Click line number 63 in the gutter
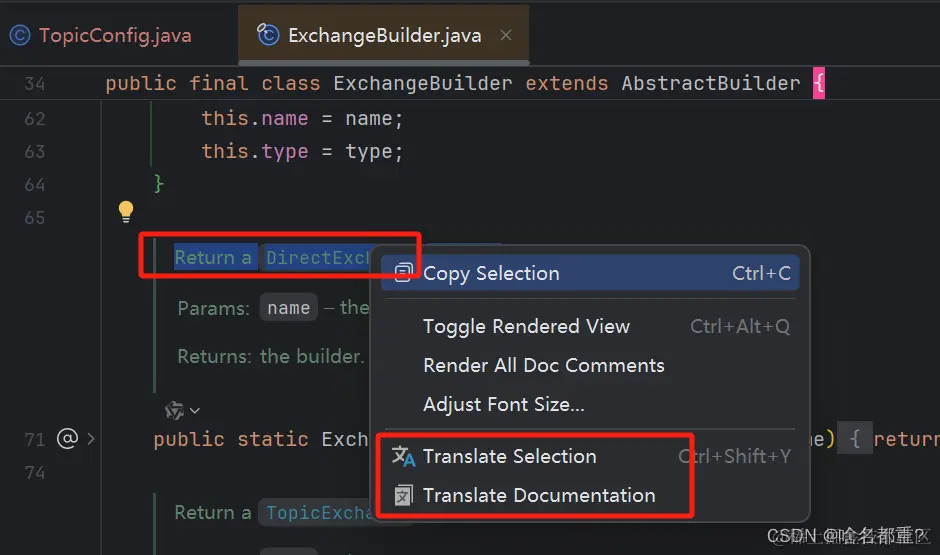Image resolution: width=940 pixels, height=555 pixels. tap(35, 152)
